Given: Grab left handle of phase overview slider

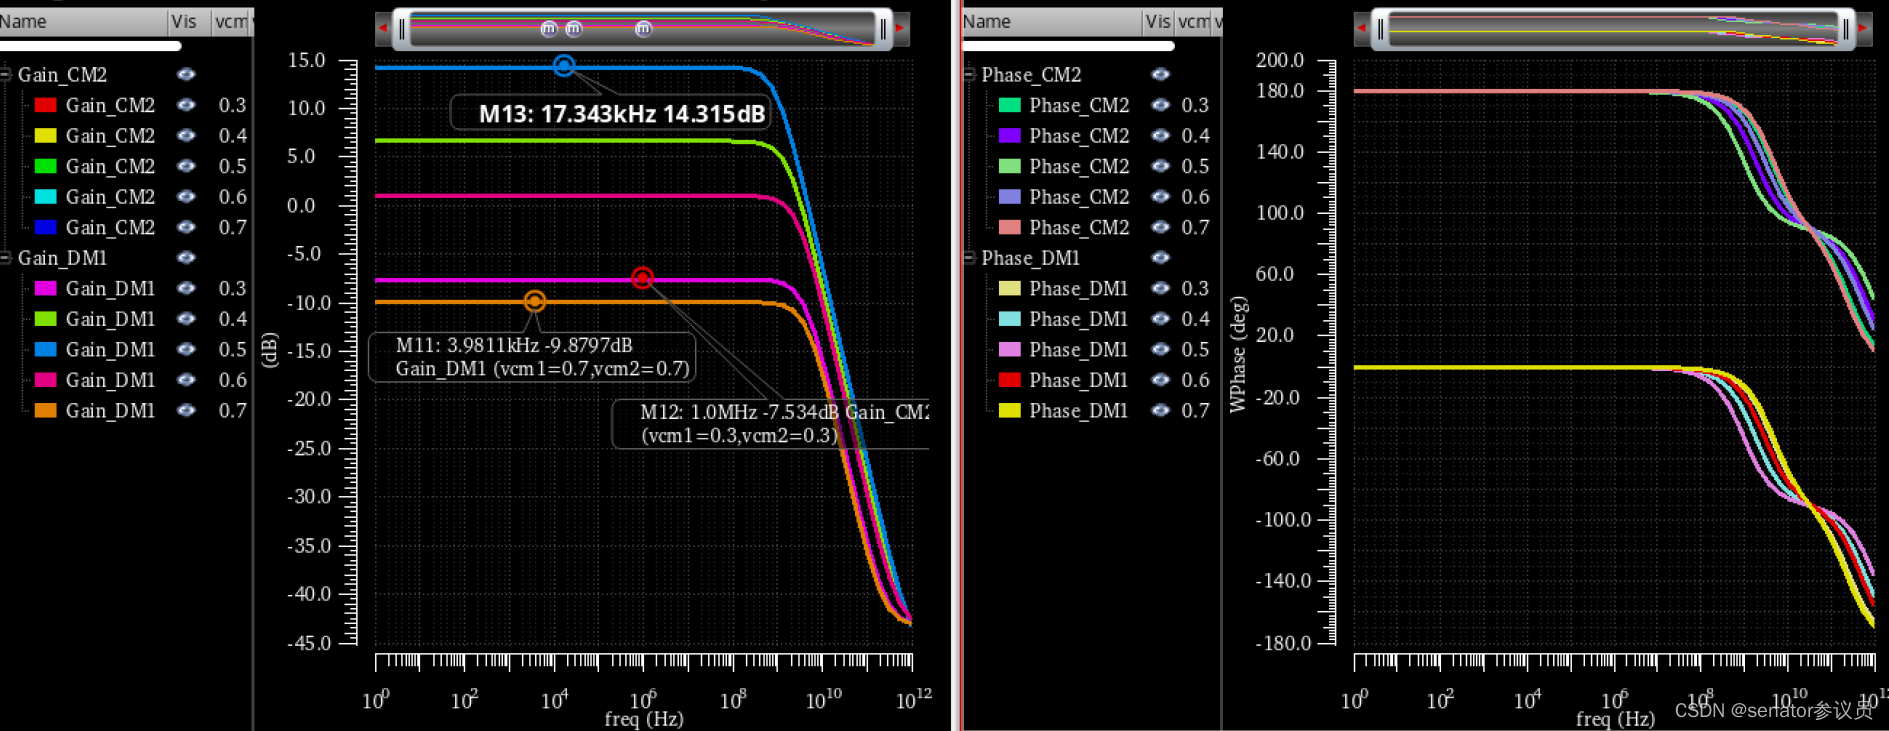Looking at the screenshot, I should click(x=1380, y=29).
